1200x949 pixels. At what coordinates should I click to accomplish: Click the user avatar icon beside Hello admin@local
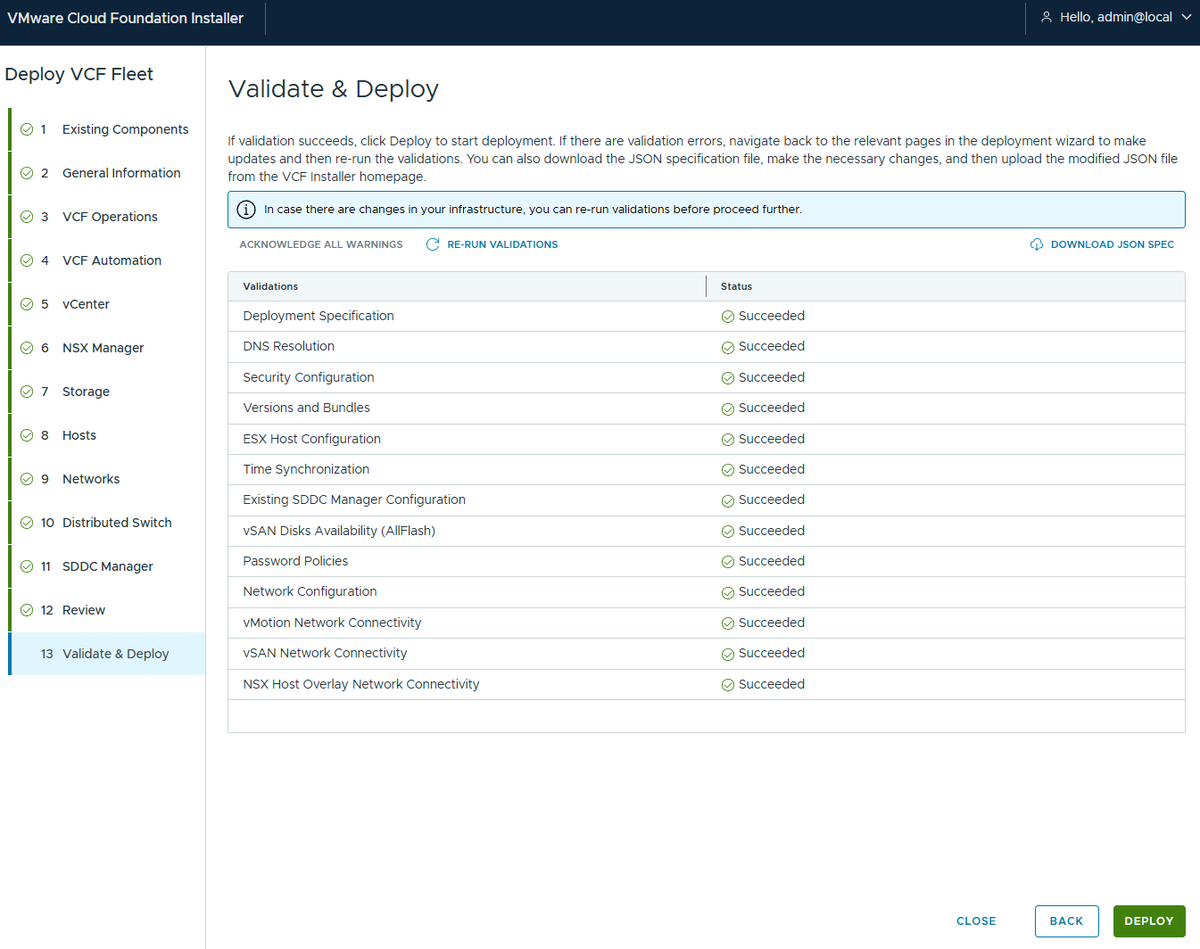(x=1047, y=17)
